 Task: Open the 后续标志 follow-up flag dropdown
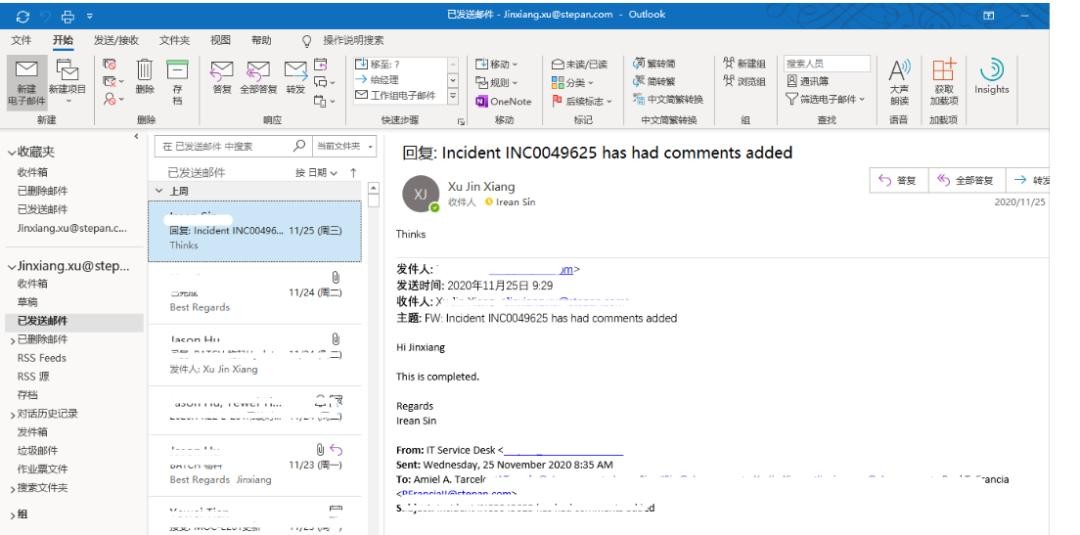click(582, 101)
